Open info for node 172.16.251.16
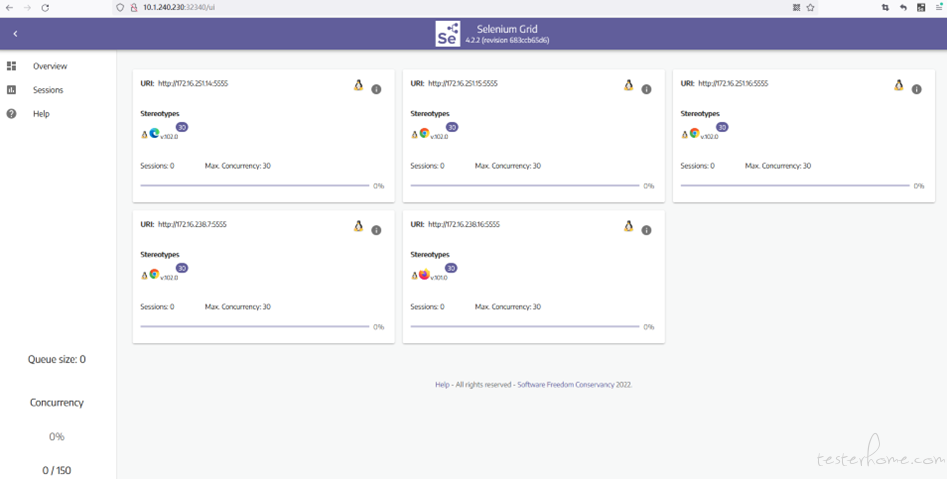Screen dimensions: 947x479 click(916, 89)
